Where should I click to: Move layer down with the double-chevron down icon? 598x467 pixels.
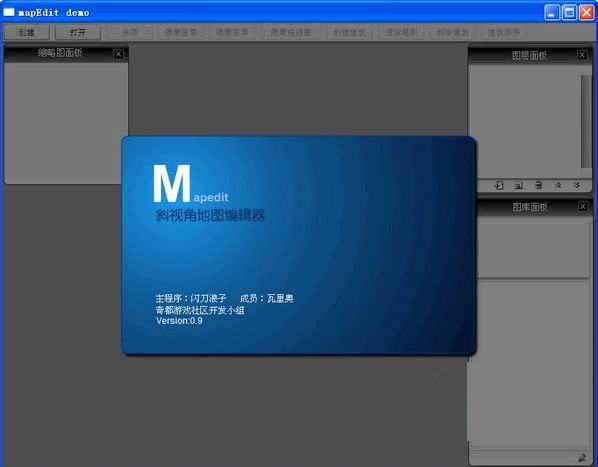click(577, 185)
